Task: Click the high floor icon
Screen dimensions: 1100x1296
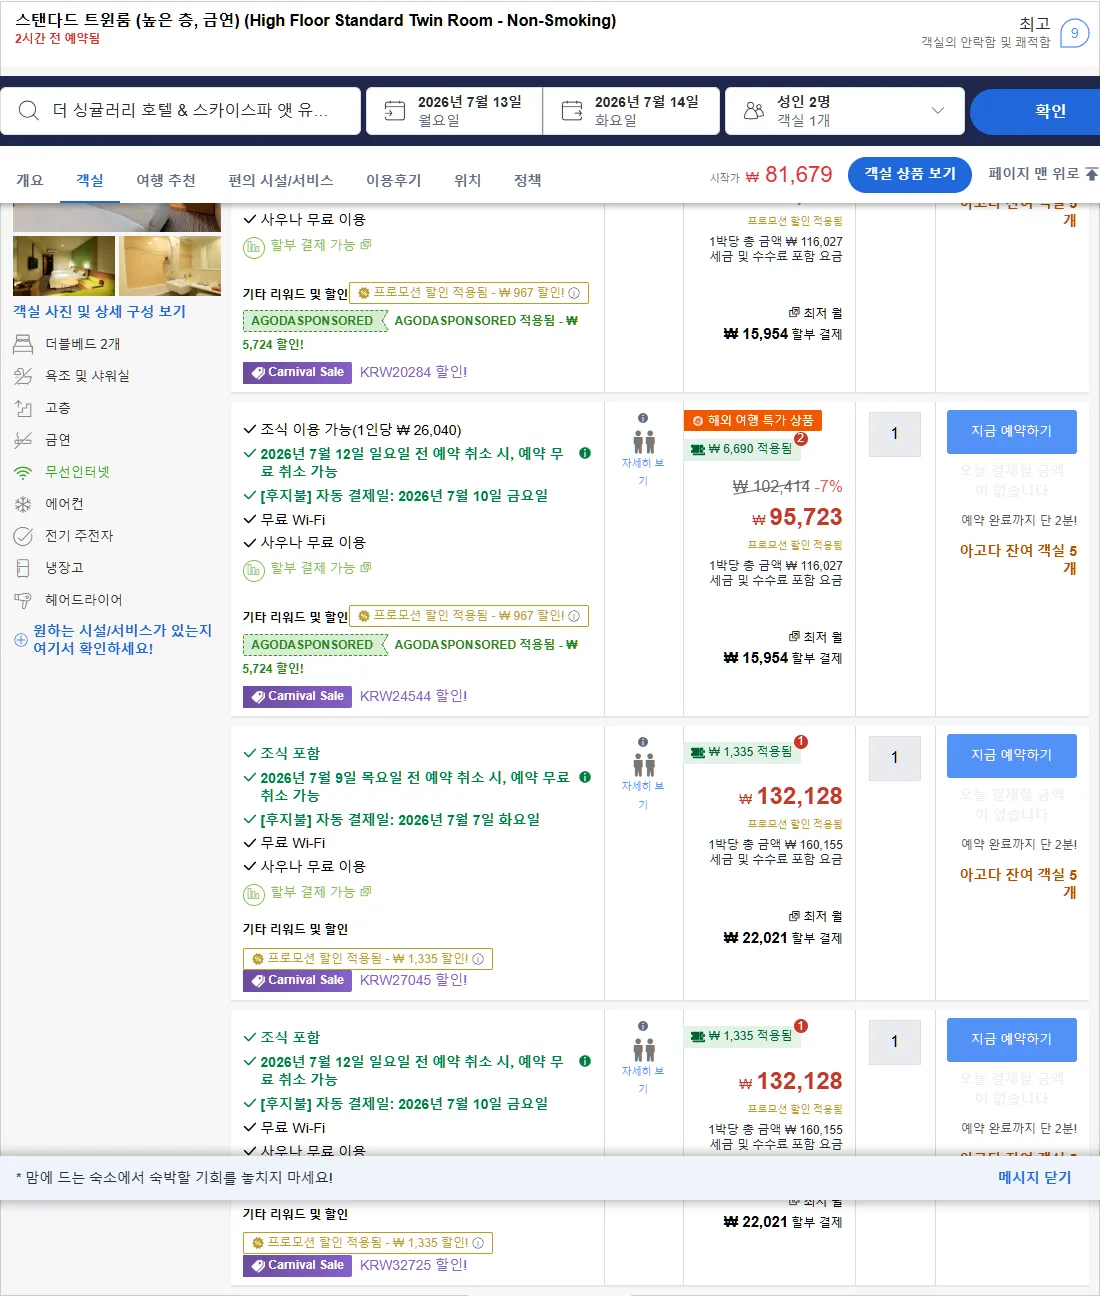Action: point(23,408)
